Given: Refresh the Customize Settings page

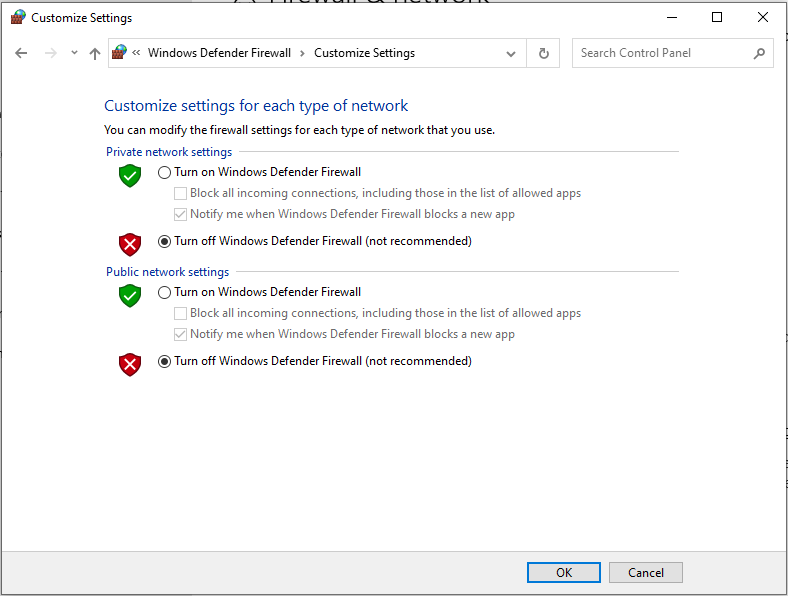Looking at the screenshot, I should pyautogui.click(x=543, y=53).
